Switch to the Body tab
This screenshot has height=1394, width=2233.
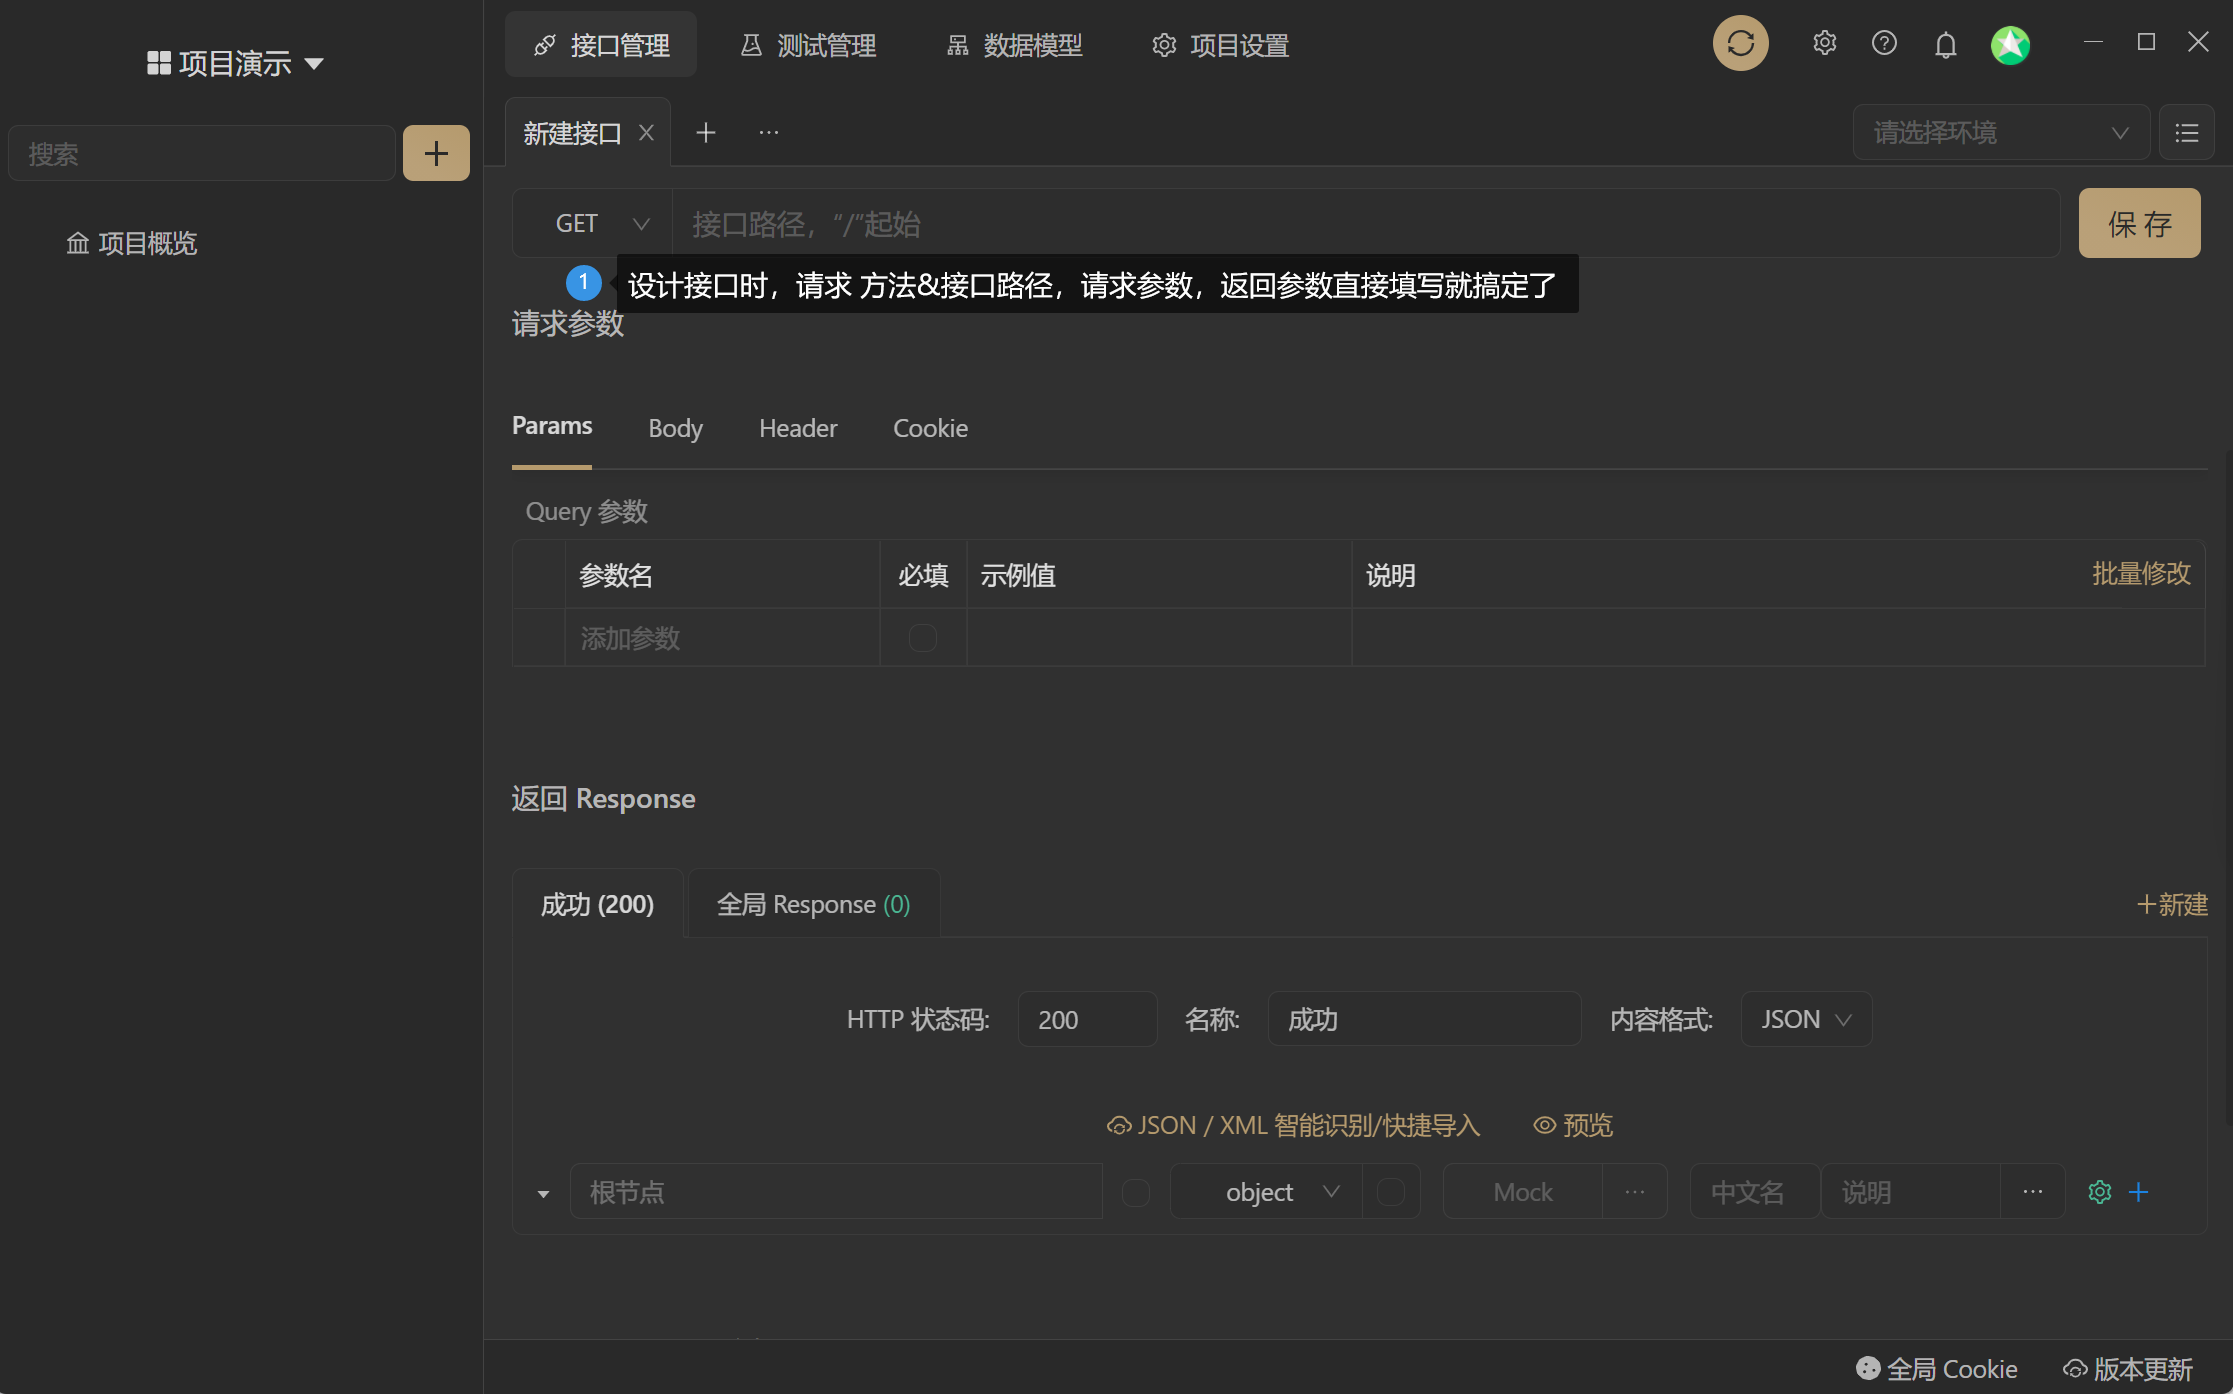[675, 429]
